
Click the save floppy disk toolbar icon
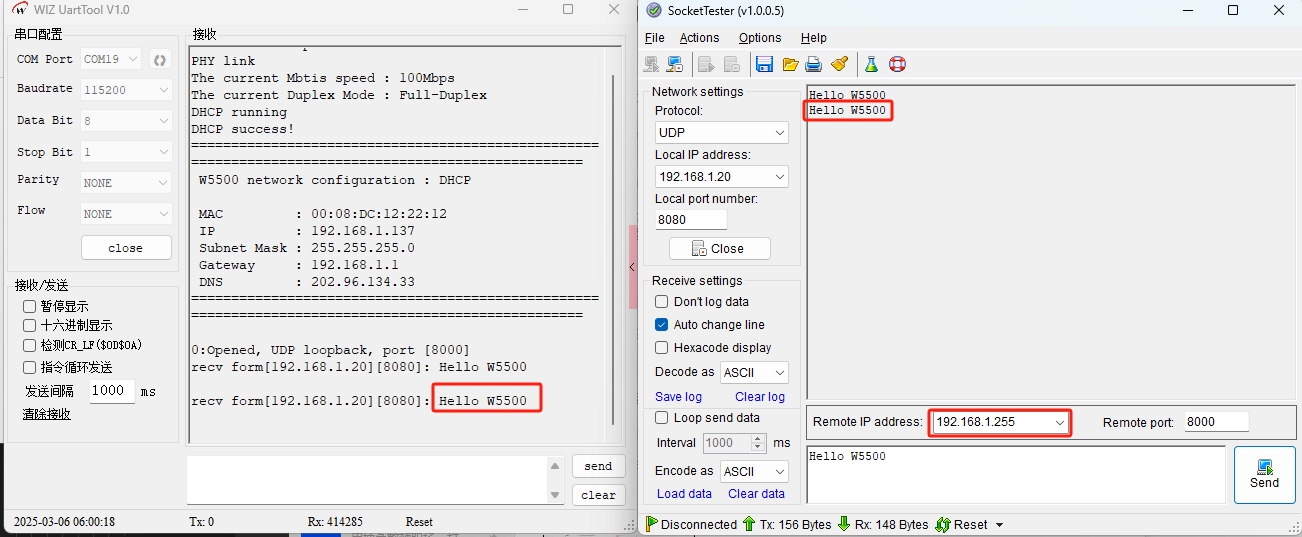764,64
